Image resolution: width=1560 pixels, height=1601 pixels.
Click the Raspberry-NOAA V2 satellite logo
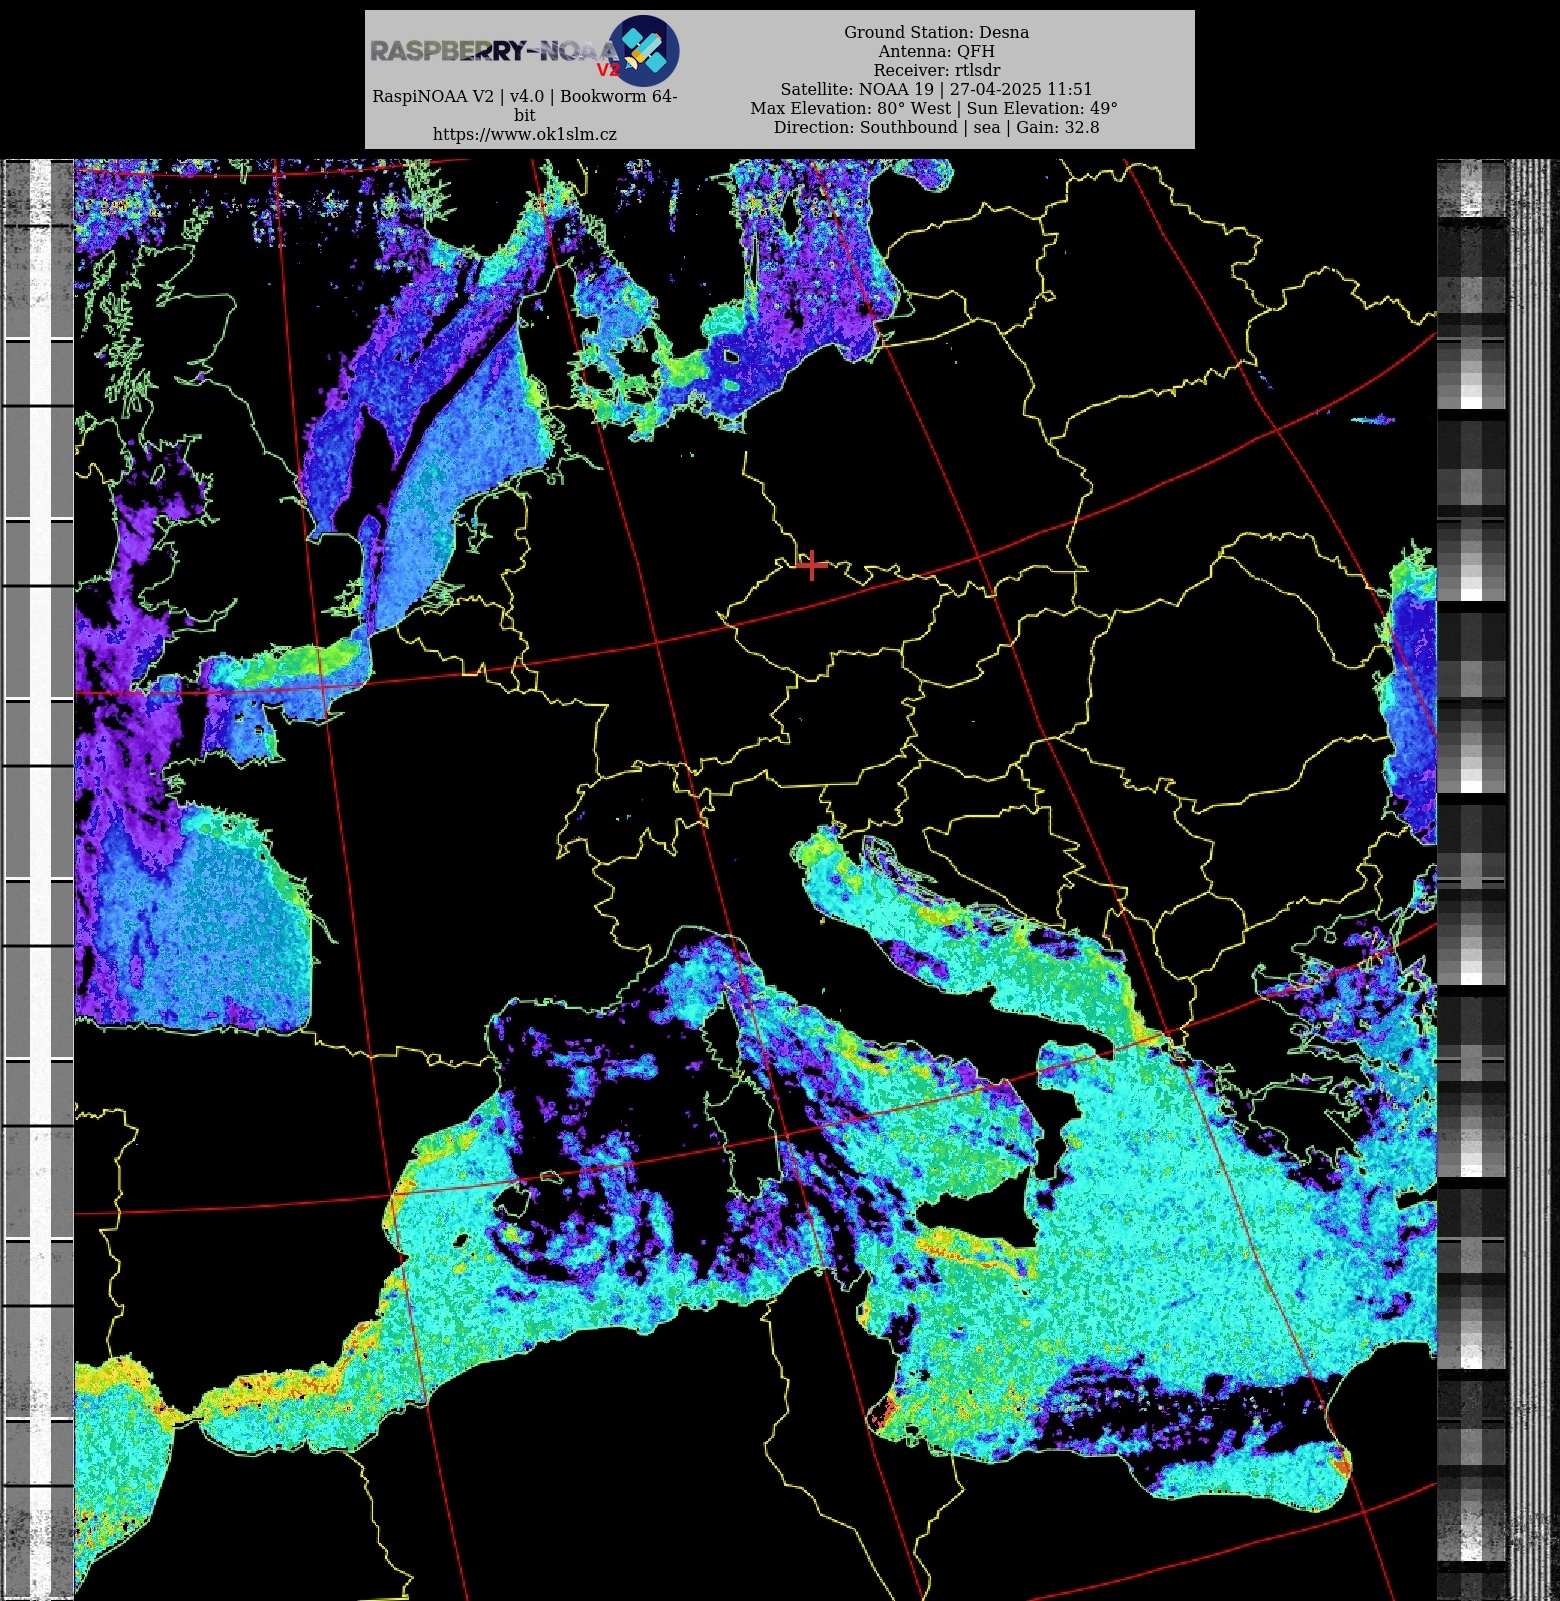(643, 50)
